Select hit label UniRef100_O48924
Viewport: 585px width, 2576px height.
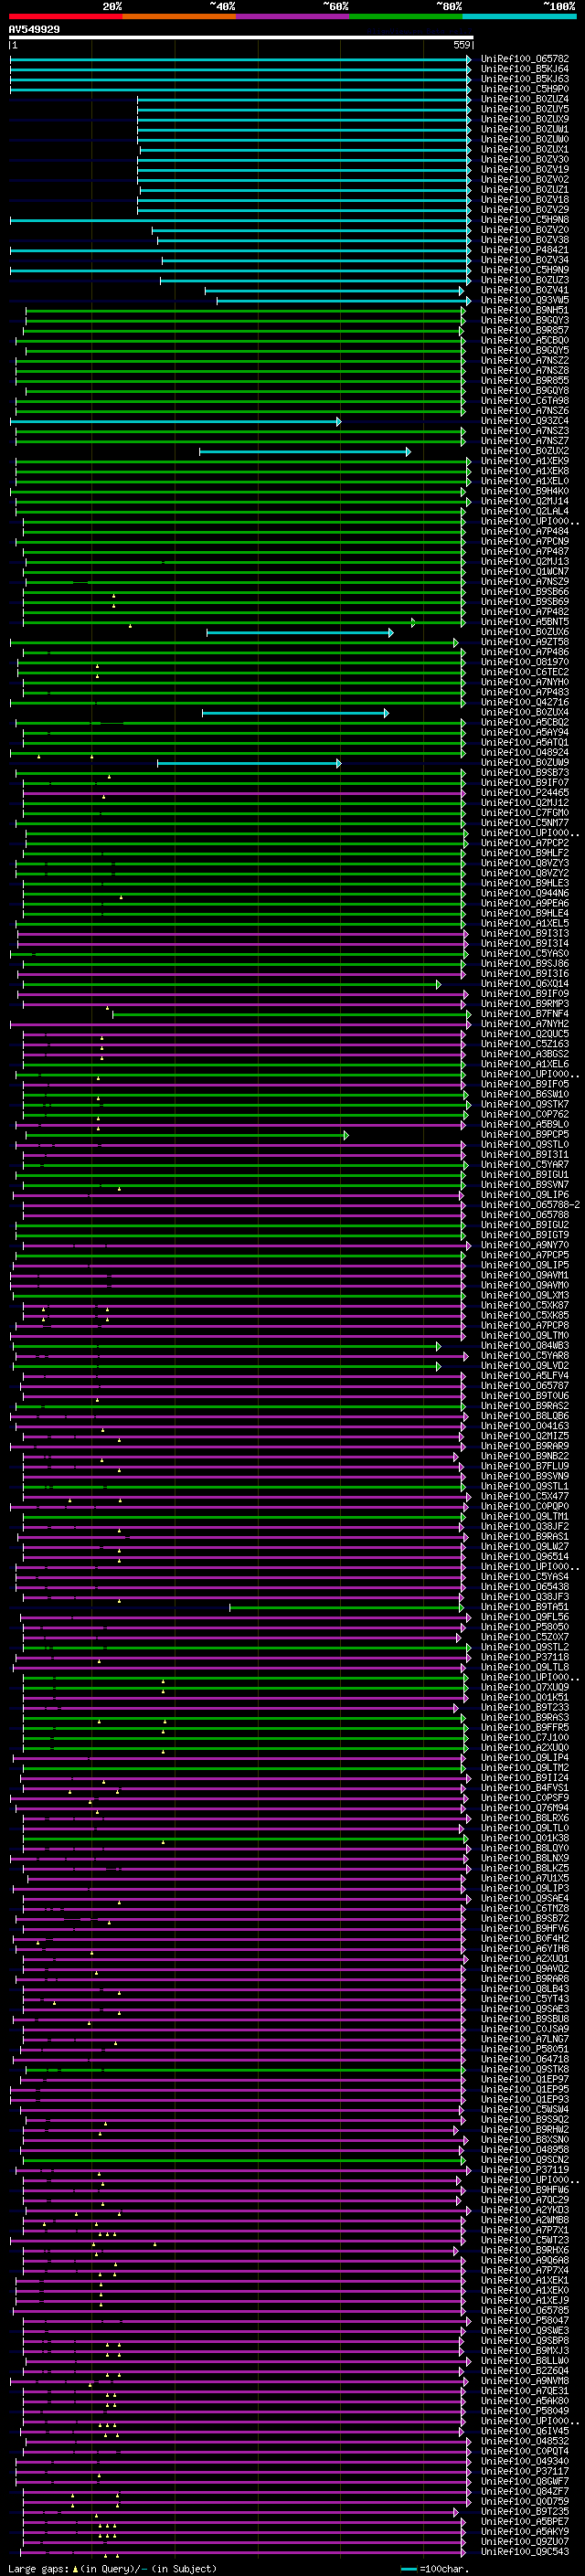(525, 752)
